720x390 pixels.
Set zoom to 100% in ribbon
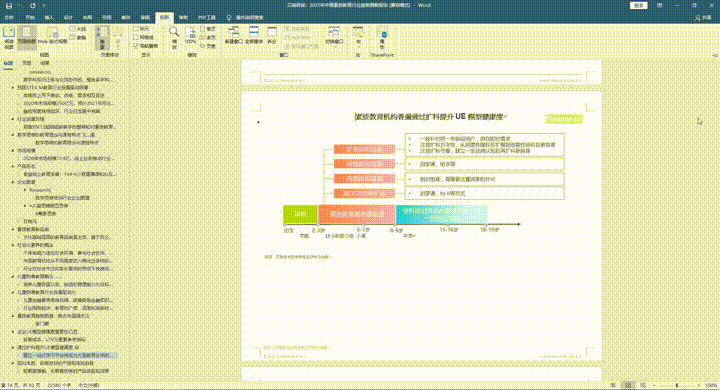click(190, 36)
